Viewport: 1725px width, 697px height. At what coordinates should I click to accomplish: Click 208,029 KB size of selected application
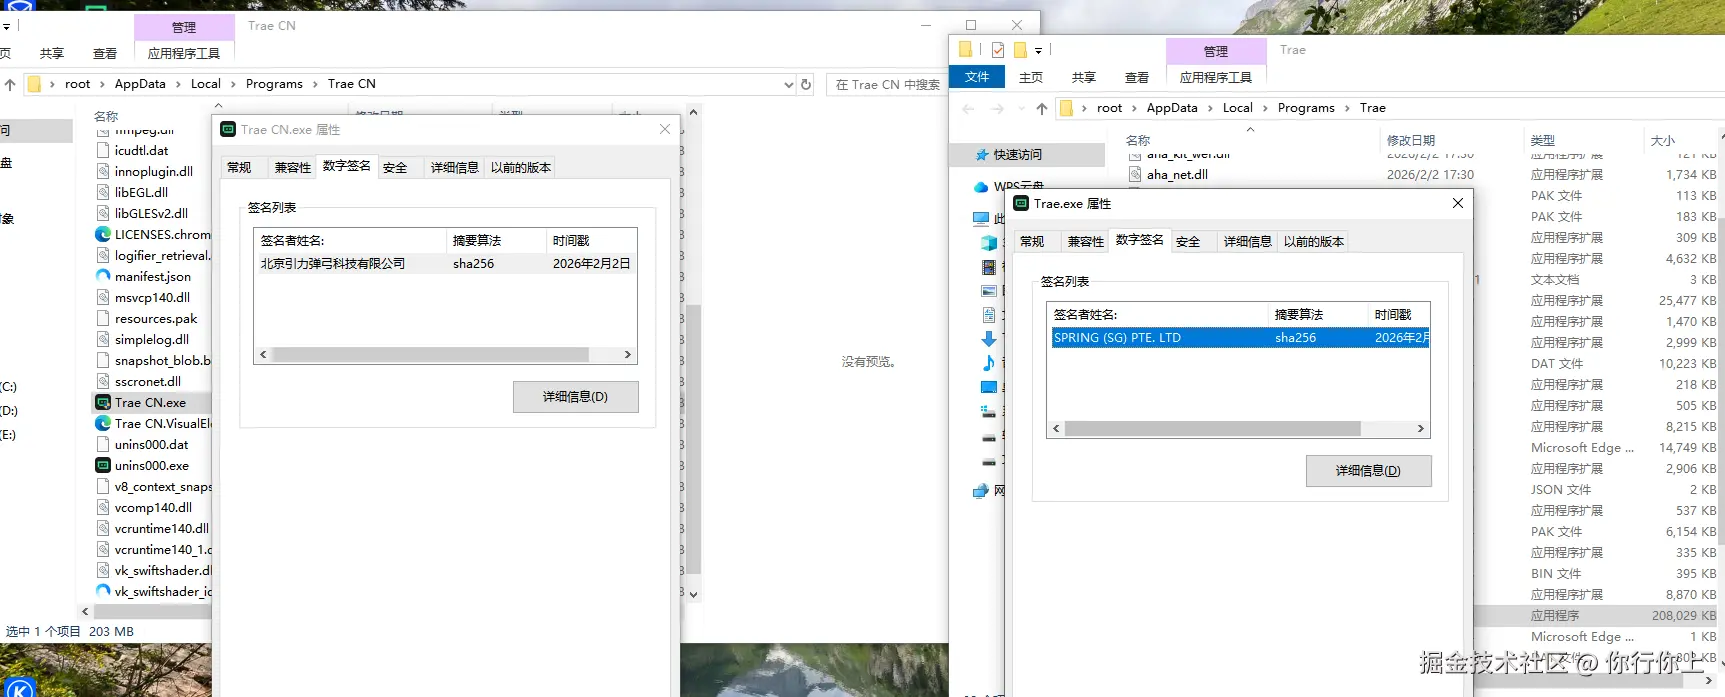(1684, 616)
